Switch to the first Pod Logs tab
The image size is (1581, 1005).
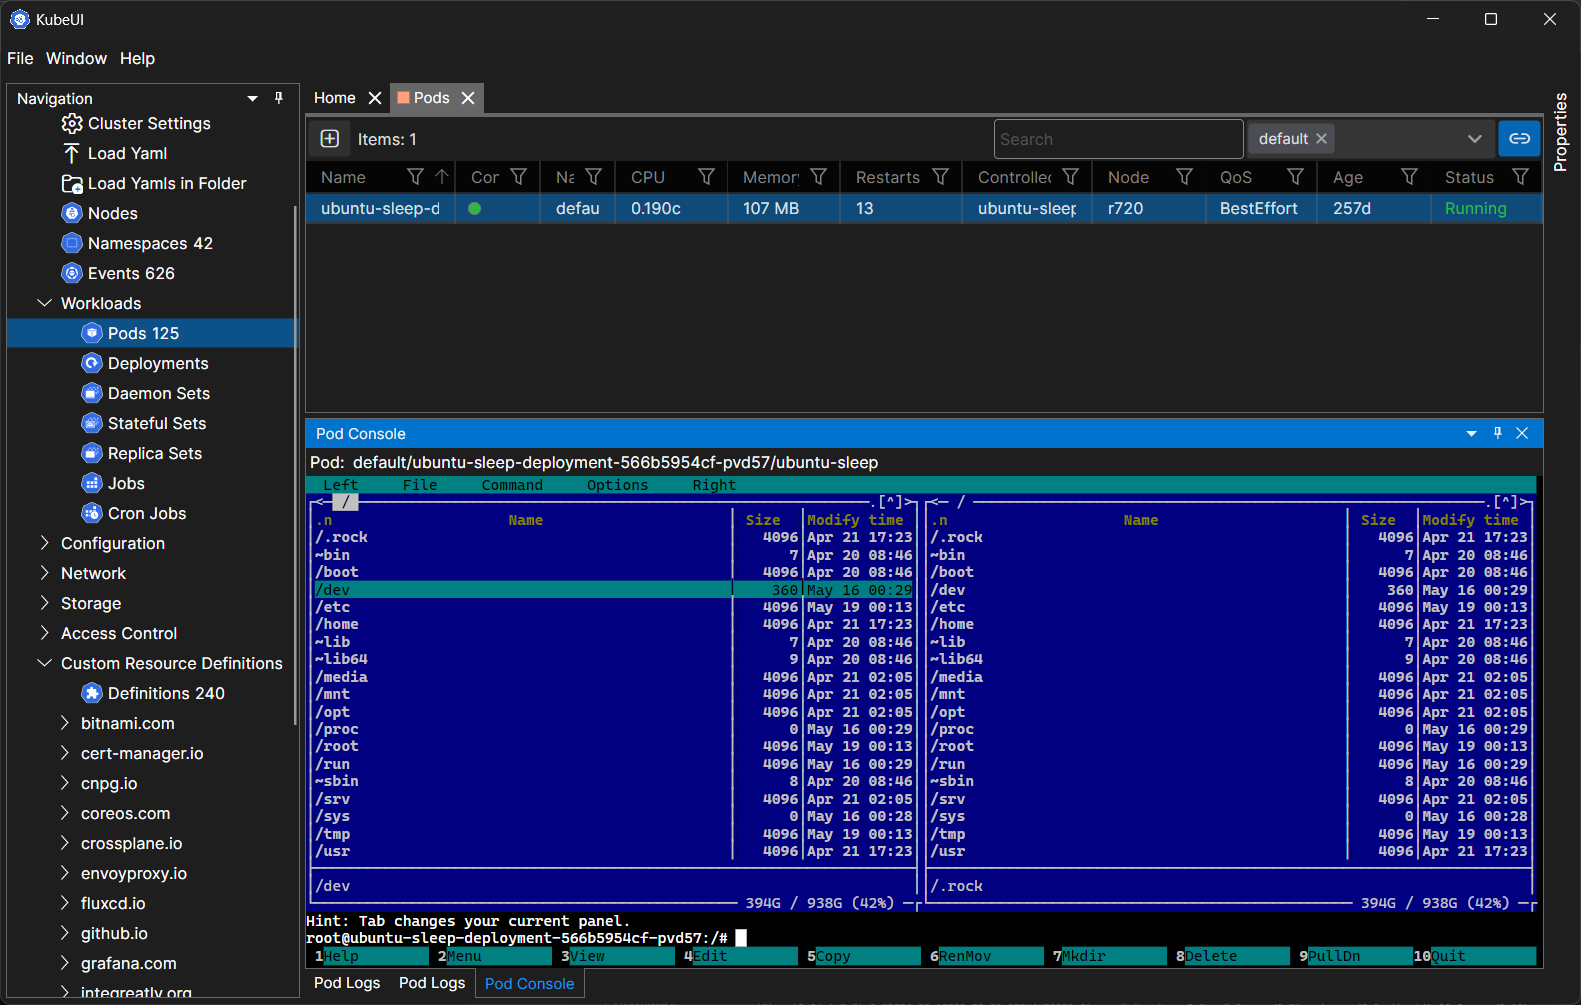click(347, 983)
